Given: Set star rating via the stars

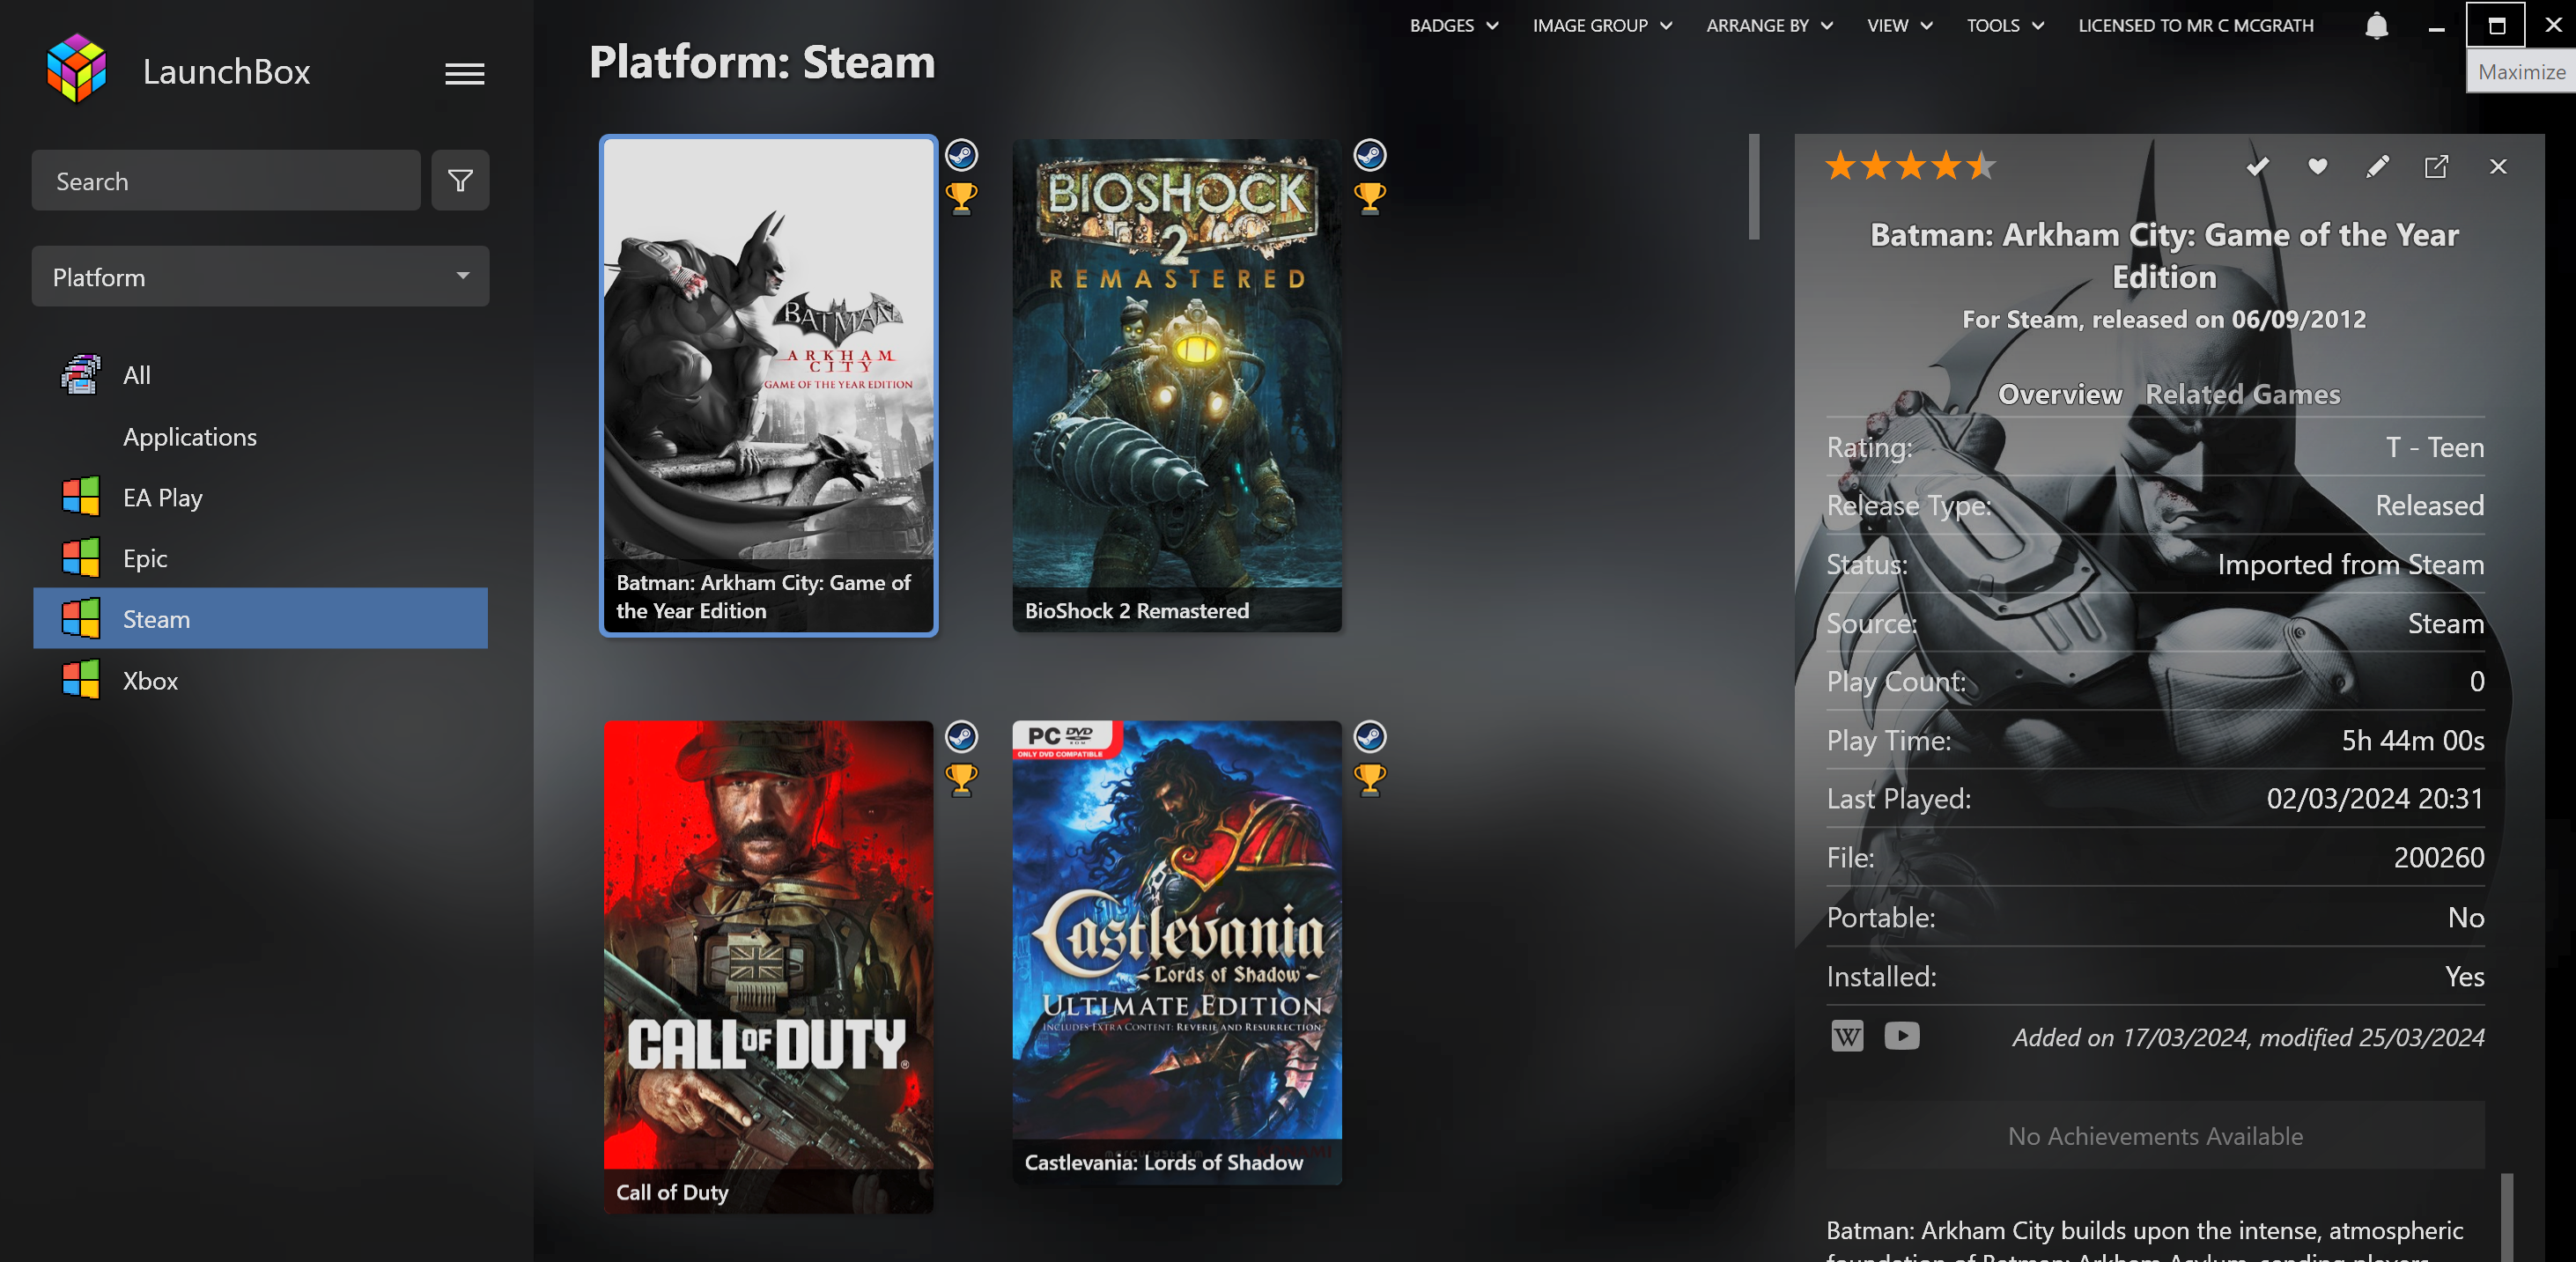Looking at the screenshot, I should pyautogui.click(x=1909, y=166).
